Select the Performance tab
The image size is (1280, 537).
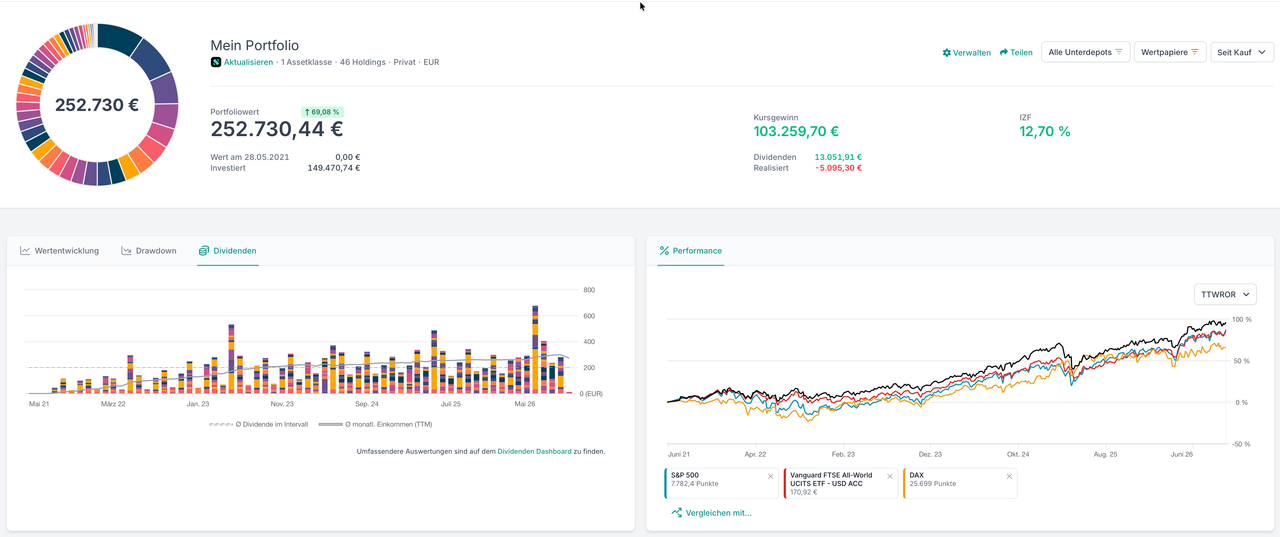pos(690,251)
